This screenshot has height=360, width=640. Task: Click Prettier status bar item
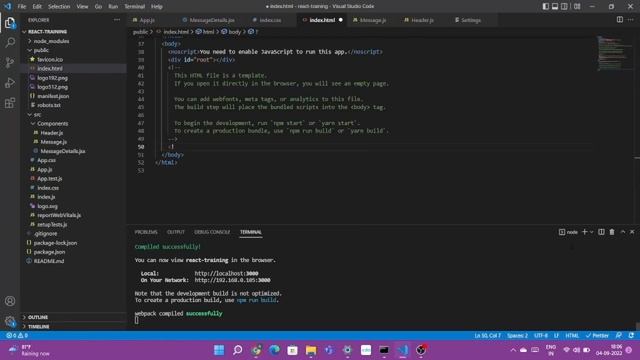click(597, 336)
